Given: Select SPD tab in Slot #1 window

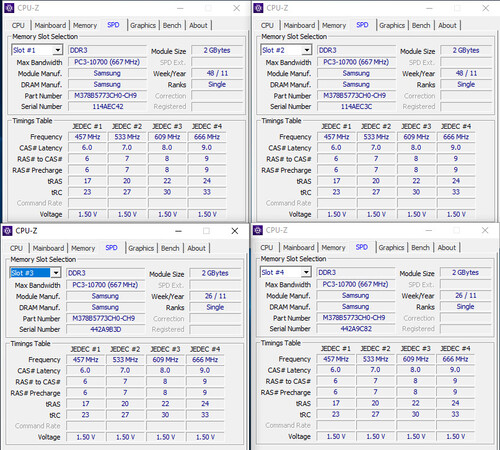Looking at the screenshot, I should coord(113,25).
